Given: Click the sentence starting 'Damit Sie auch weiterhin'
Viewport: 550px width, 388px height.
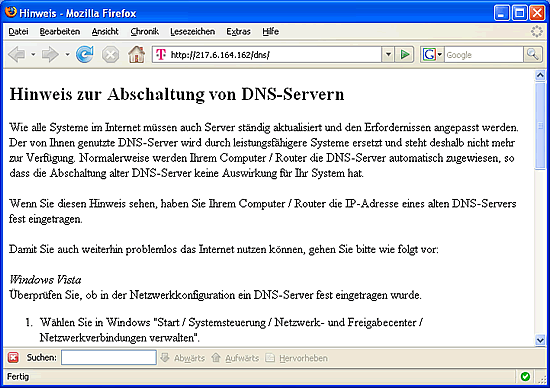Looking at the screenshot, I should (224, 249).
